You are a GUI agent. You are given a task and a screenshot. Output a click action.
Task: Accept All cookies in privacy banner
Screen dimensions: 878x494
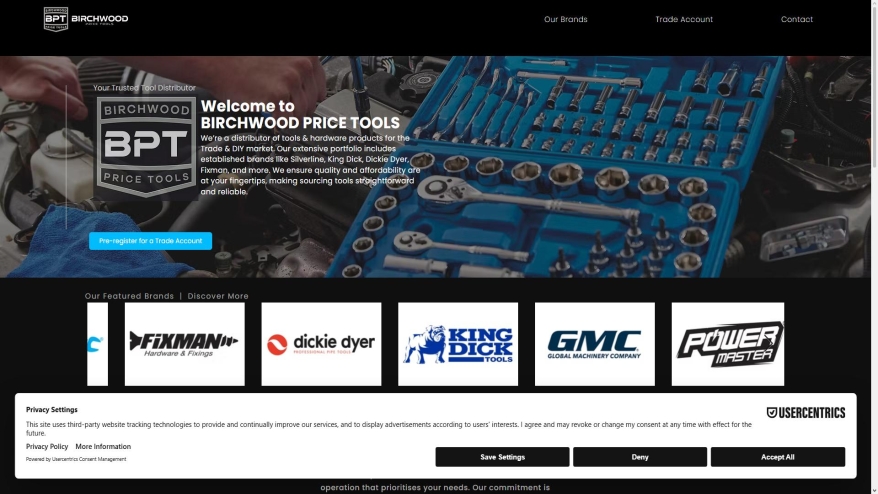coord(778,457)
